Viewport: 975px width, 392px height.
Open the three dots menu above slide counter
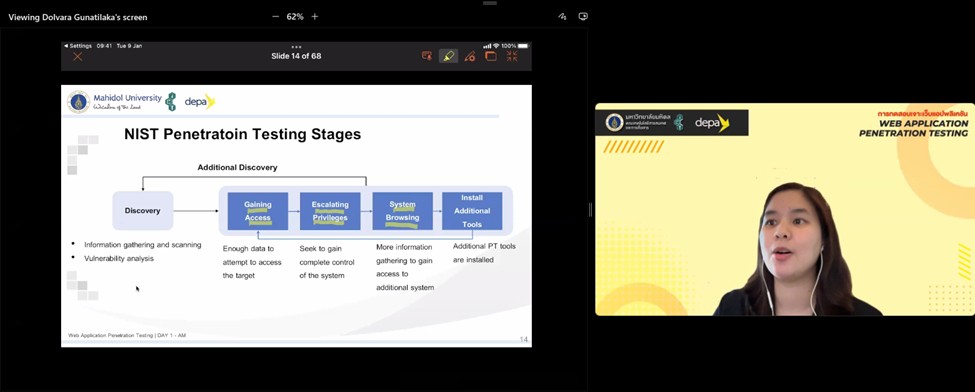[x=296, y=47]
